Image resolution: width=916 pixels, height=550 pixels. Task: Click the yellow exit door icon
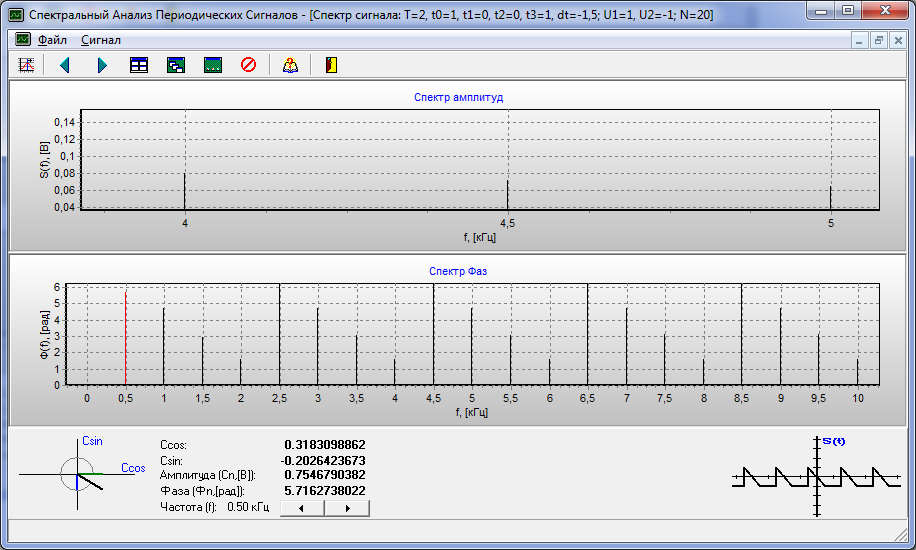coord(331,65)
